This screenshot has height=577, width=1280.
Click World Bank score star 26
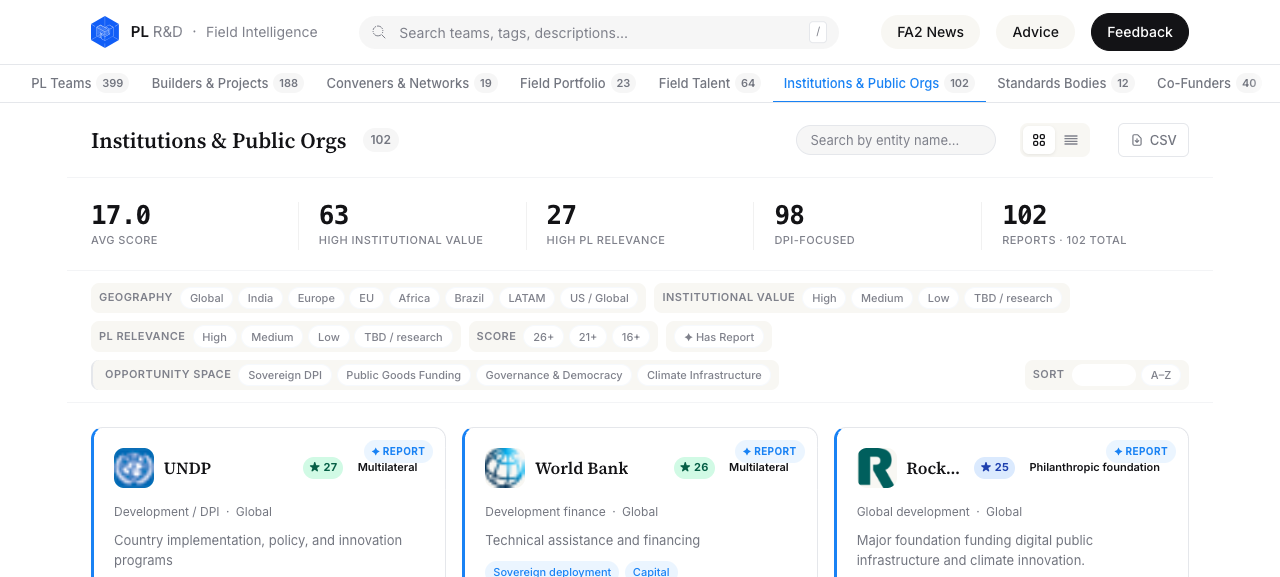694,467
